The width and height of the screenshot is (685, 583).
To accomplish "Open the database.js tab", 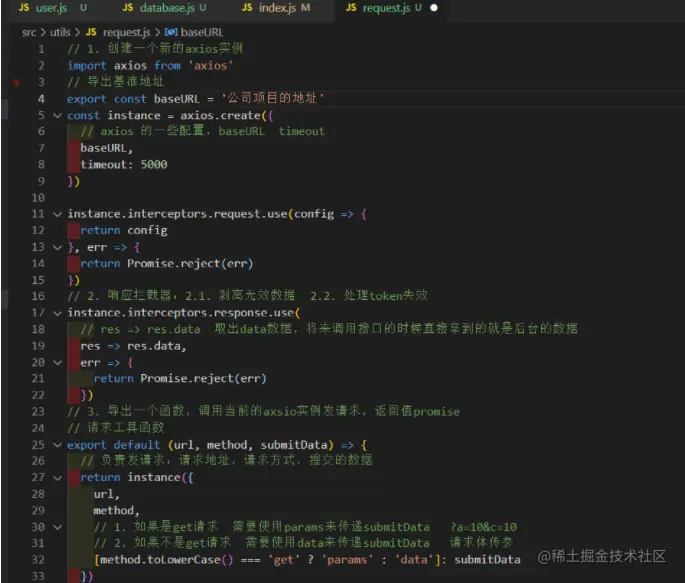I will [x=165, y=8].
